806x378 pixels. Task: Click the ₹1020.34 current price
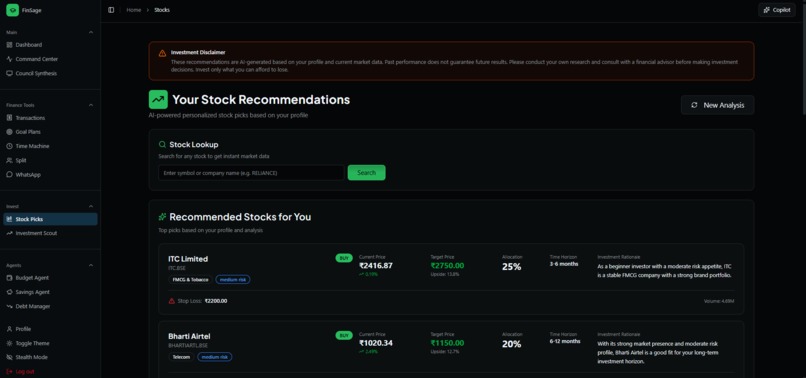coord(376,343)
